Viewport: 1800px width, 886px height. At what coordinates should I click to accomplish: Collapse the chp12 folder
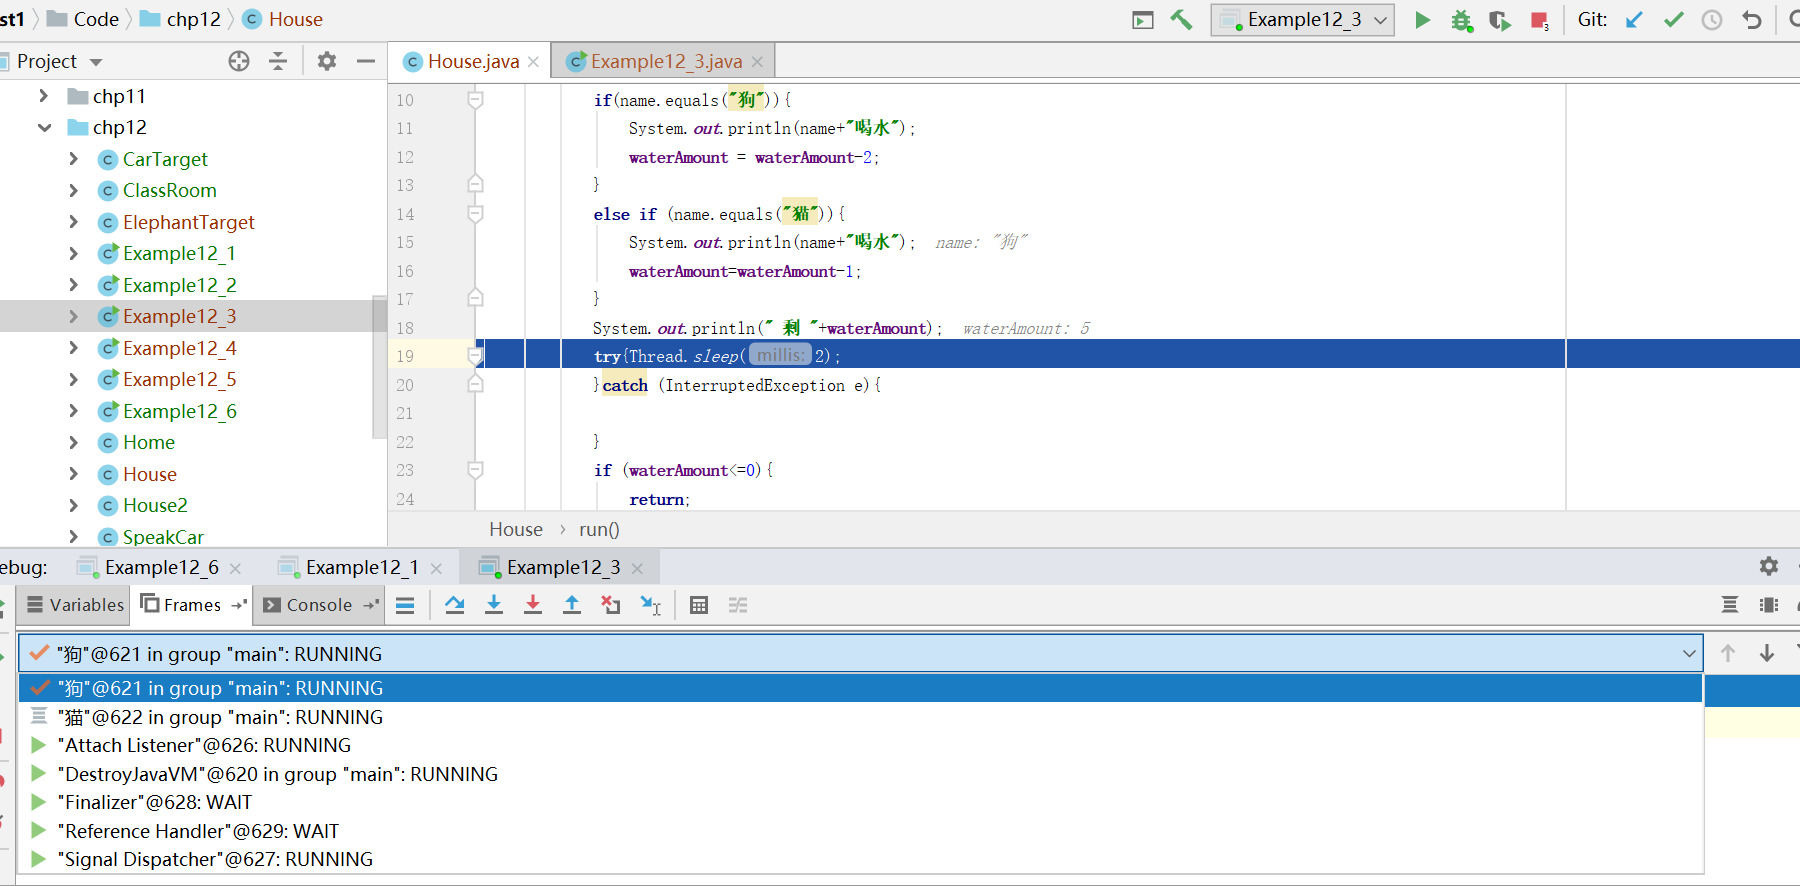tap(44, 127)
